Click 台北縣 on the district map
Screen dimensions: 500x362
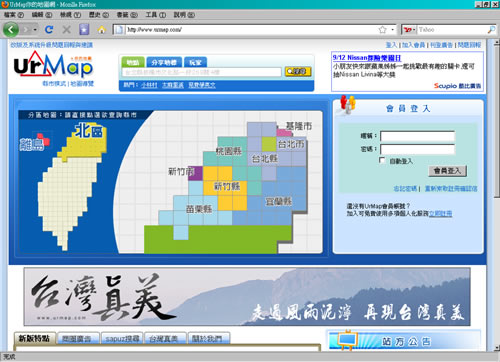[x=265, y=158]
